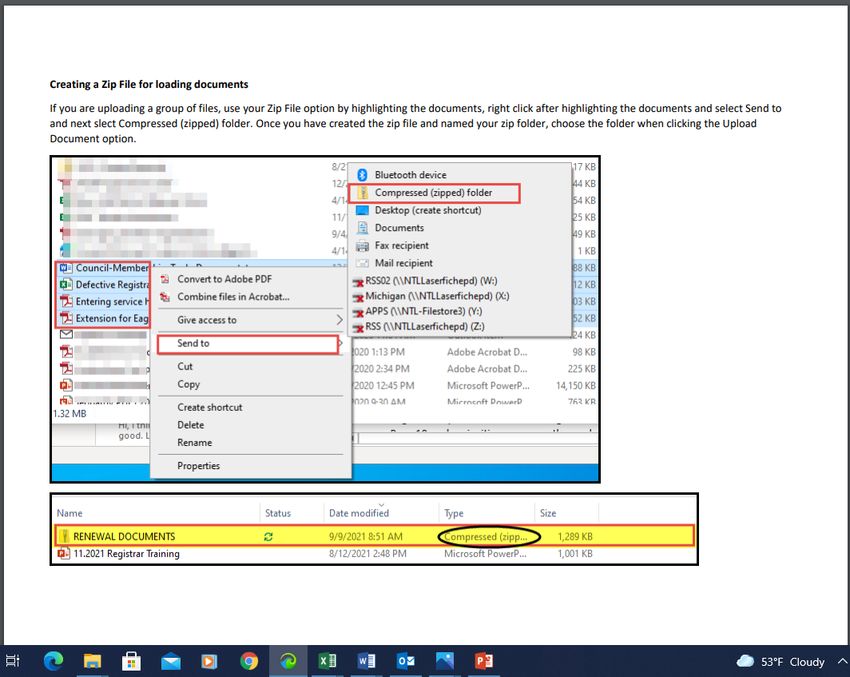The image size is (850, 677).
Task: Switch to Word on the taskbar
Action: pos(366,661)
